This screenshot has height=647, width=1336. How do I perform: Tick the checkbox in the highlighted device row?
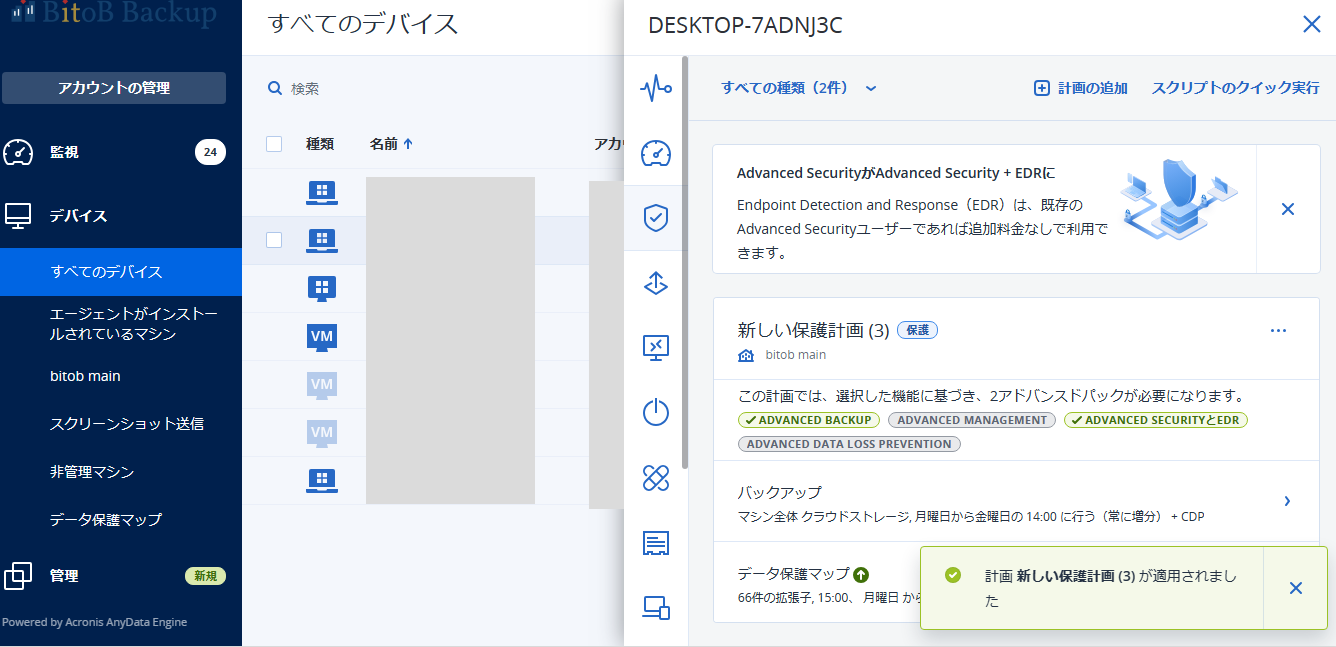click(x=274, y=240)
